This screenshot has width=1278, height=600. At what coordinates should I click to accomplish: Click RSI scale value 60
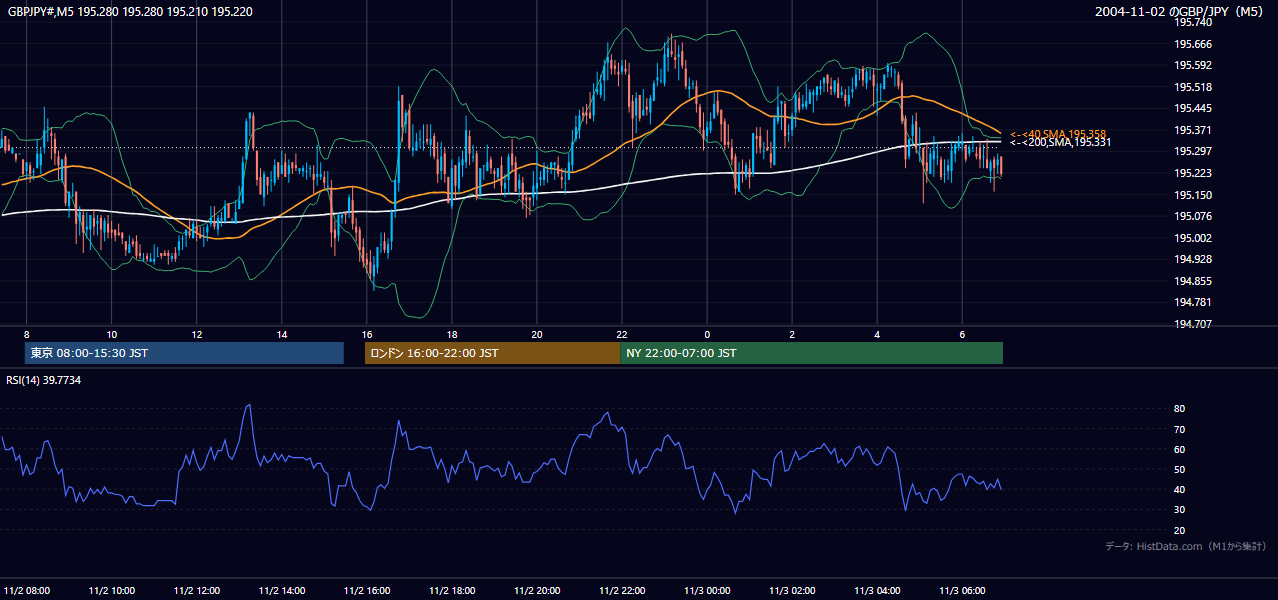coord(1180,449)
